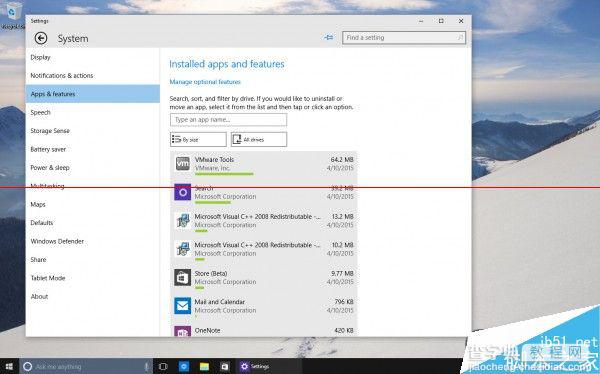Go back with the circled arrow button
This screenshot has height=374, width=600.
[41, 38]
